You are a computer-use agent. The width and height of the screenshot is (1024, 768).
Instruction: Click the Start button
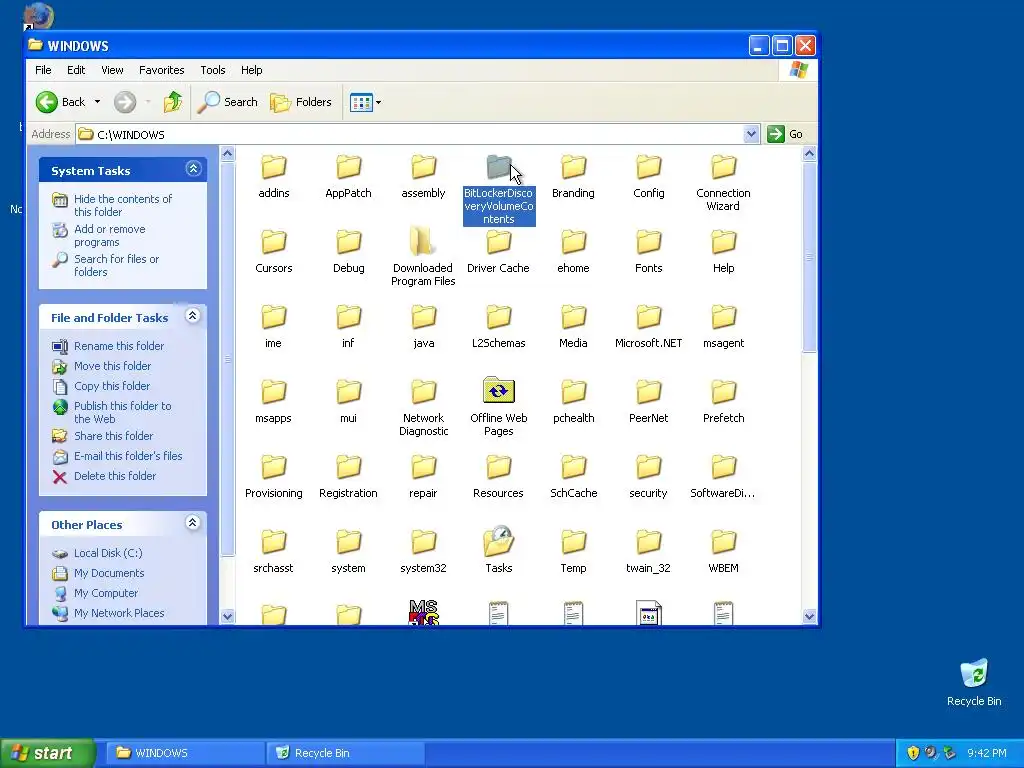[46, 753]
